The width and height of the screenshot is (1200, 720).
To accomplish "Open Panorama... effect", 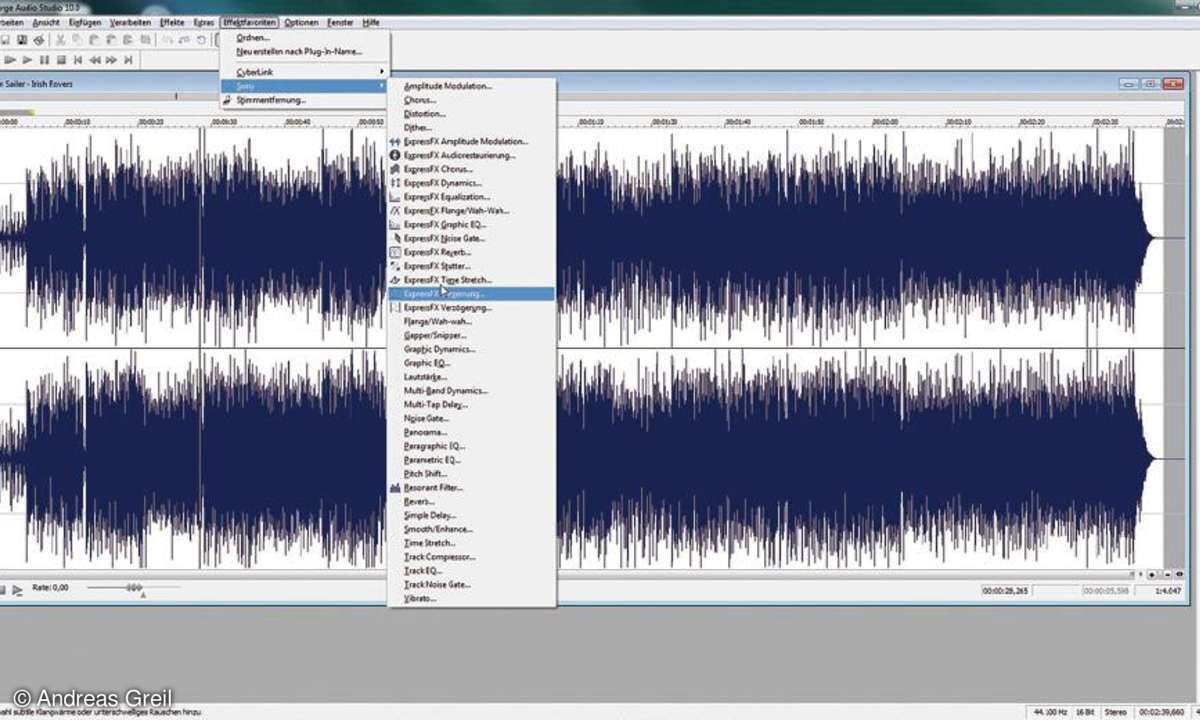I will click(x=471, y=432).
